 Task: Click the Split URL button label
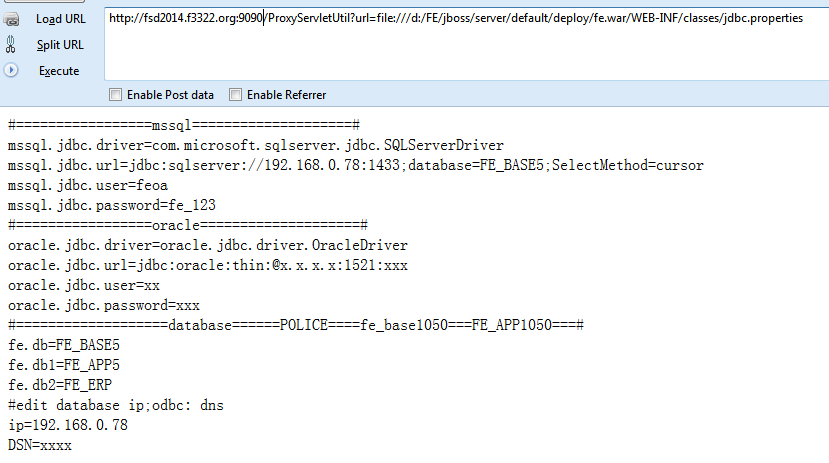tap(60, 45)
